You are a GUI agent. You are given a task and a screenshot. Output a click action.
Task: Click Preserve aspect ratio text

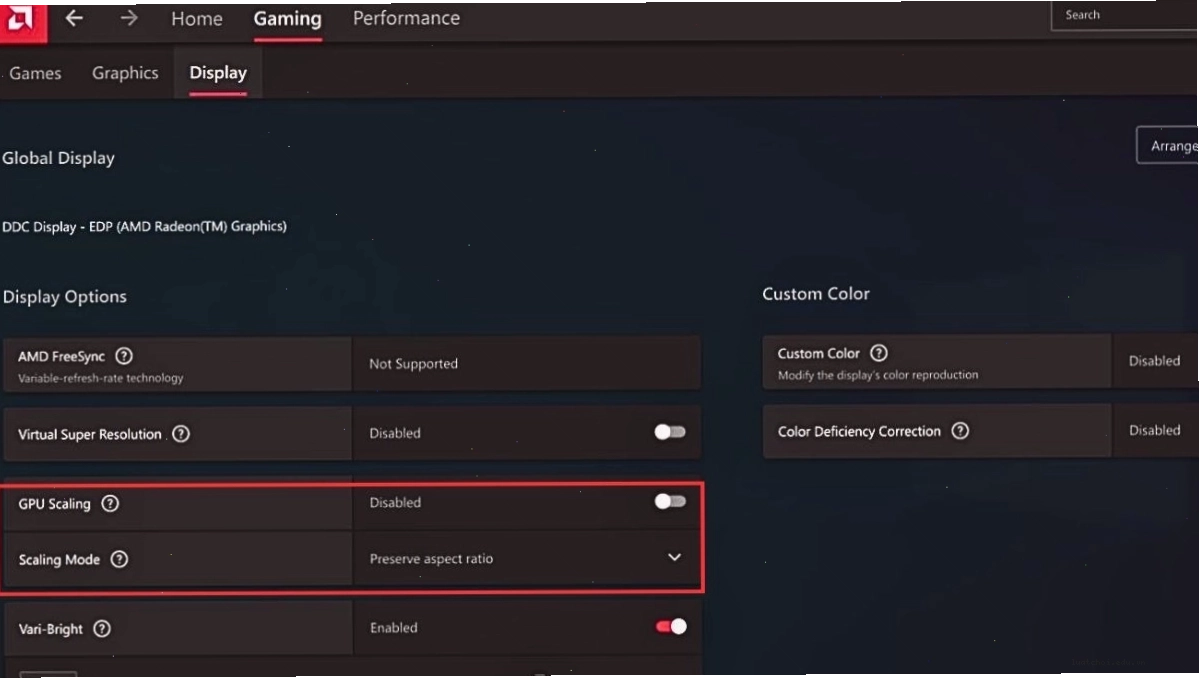point(431,559)
